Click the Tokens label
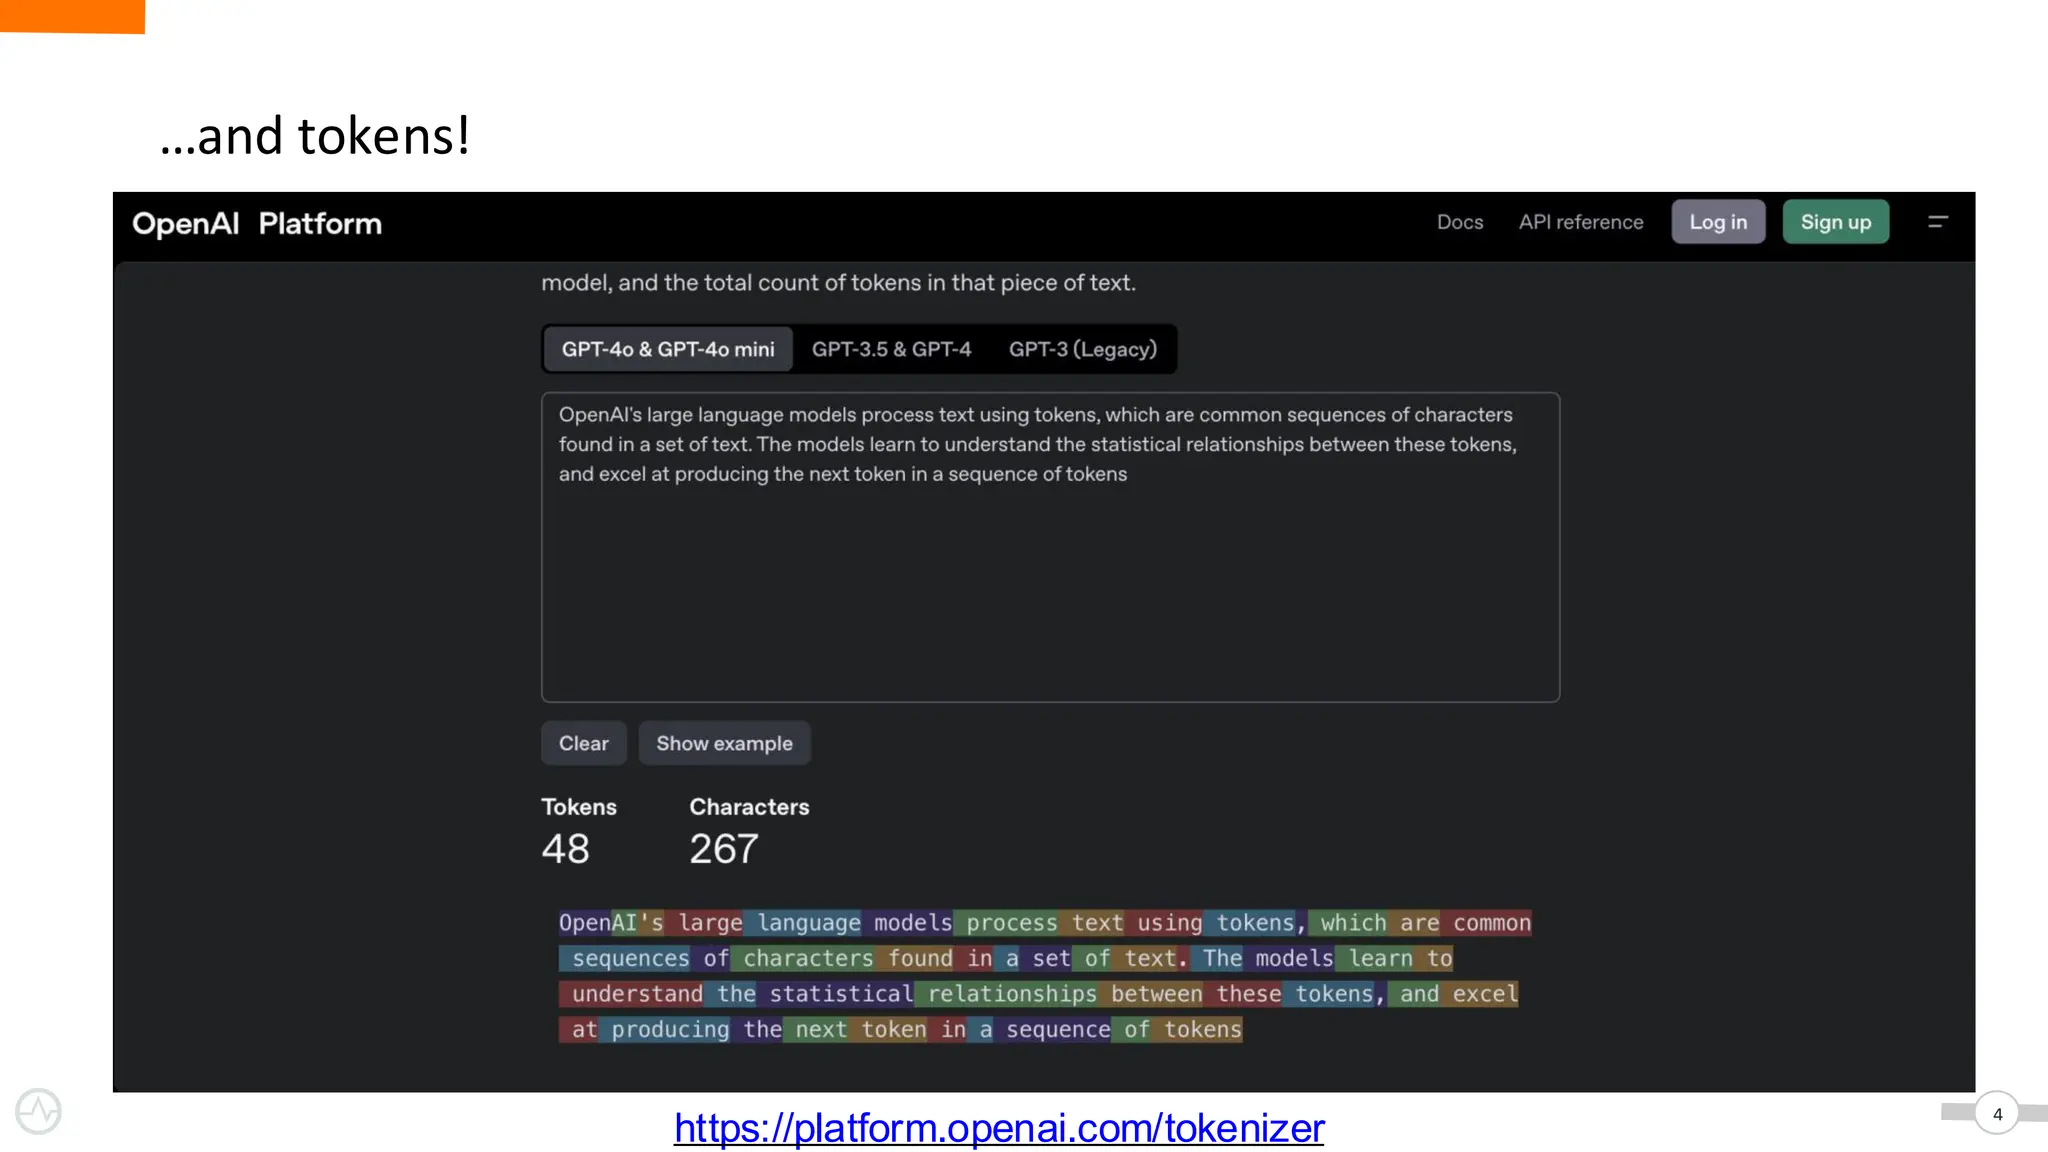 click(579, 807)
